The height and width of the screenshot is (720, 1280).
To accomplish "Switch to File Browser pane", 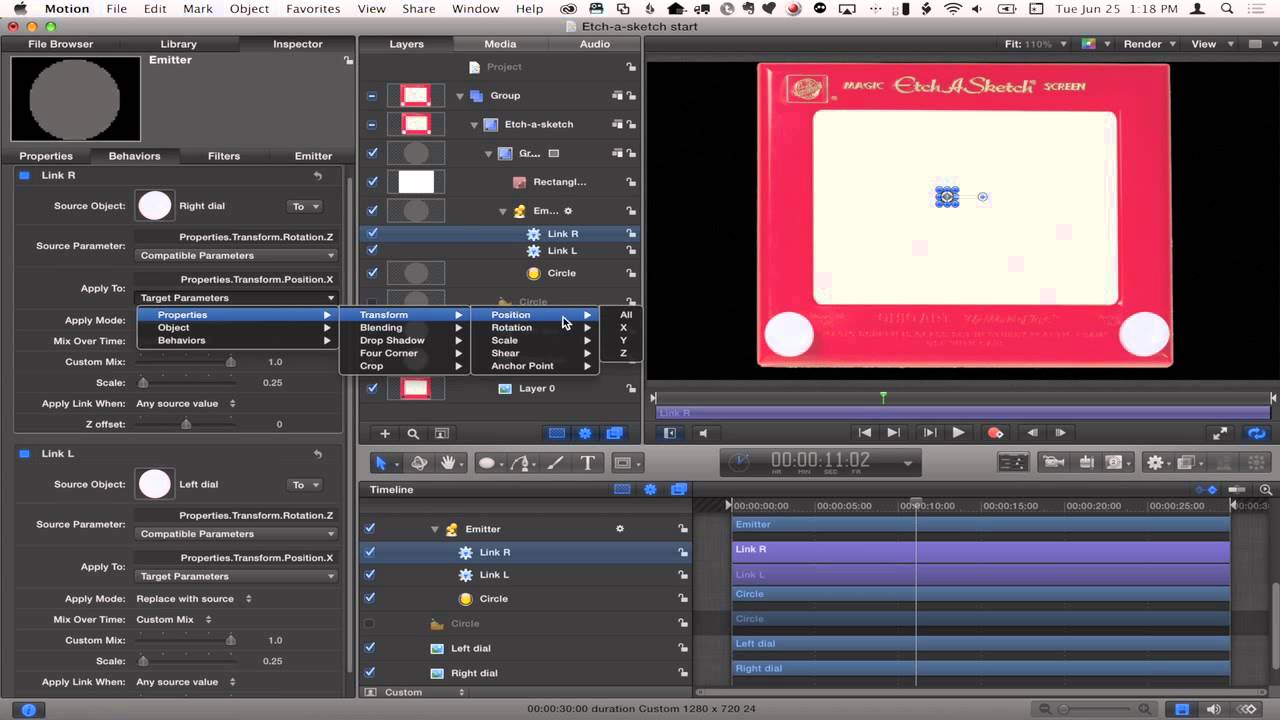I will 60,44.
